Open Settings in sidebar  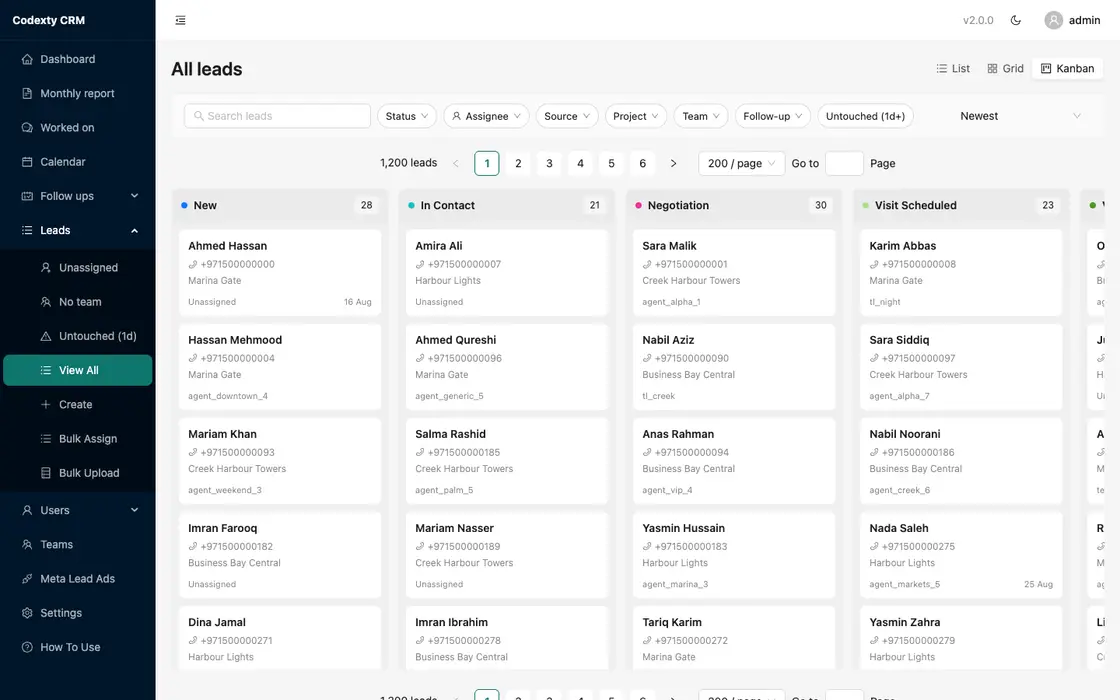[77, 614]
